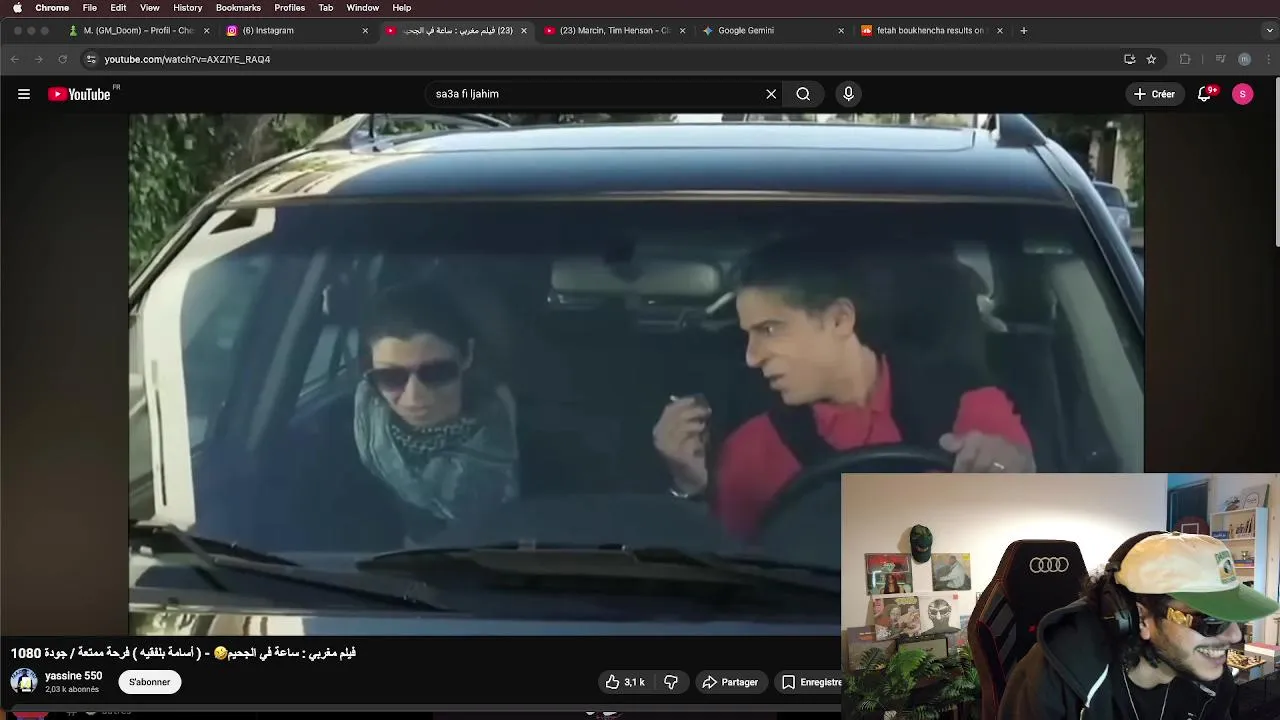Reload the current page
The height and width of the screenshot is (720, 1280).
[x=62, y=59]
